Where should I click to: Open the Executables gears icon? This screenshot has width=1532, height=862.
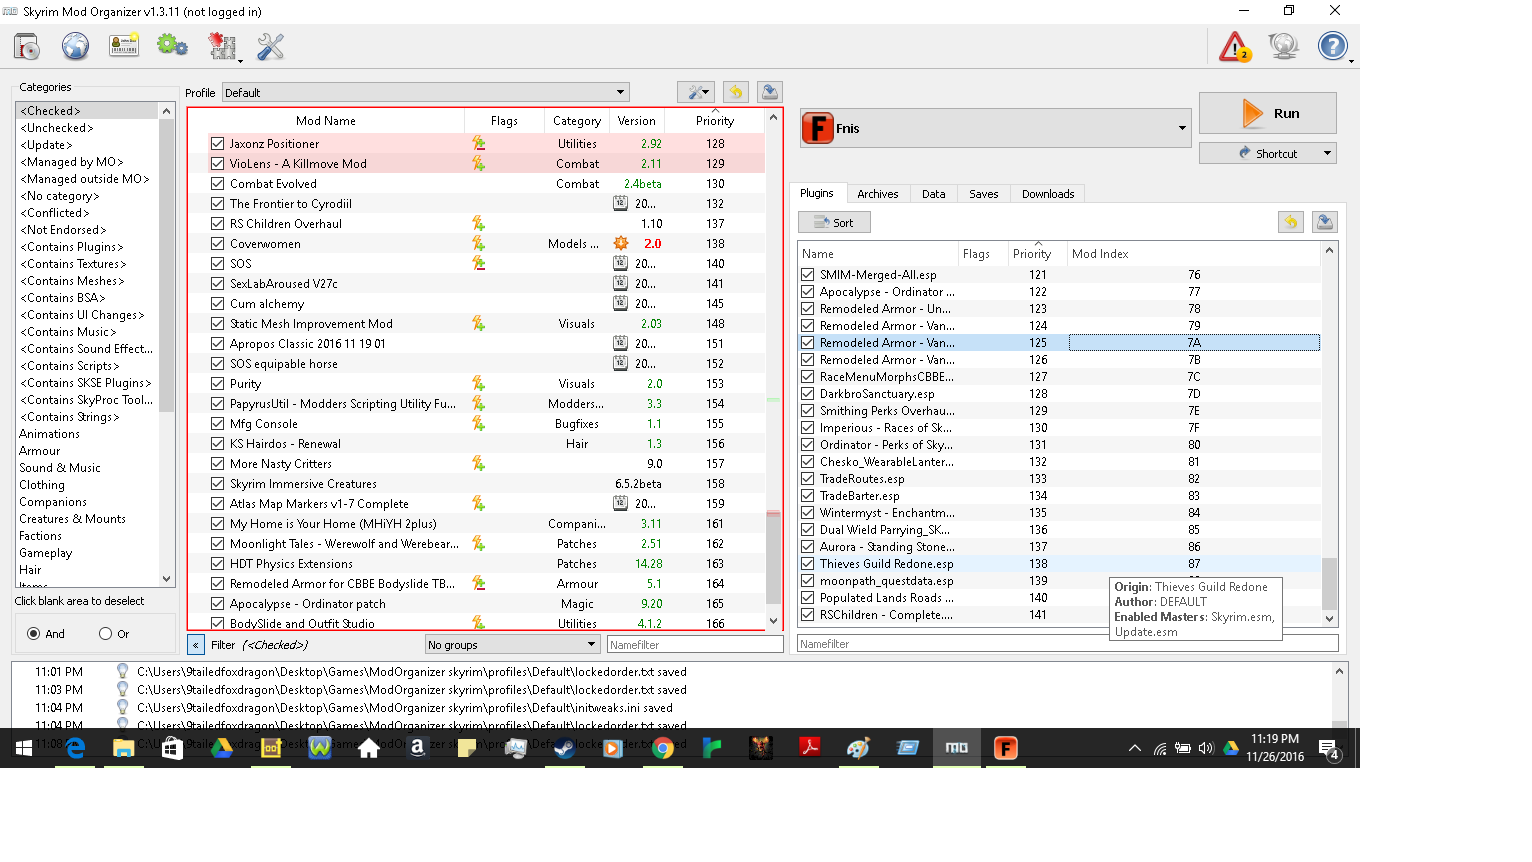[x=172, y=46]
